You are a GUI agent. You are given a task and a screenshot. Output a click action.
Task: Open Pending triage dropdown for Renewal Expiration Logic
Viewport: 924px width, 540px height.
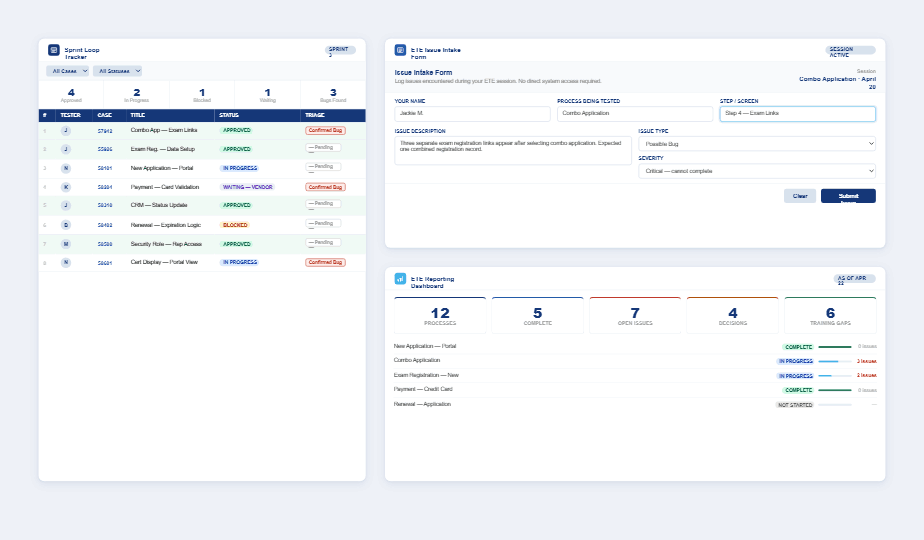[323, 224]
